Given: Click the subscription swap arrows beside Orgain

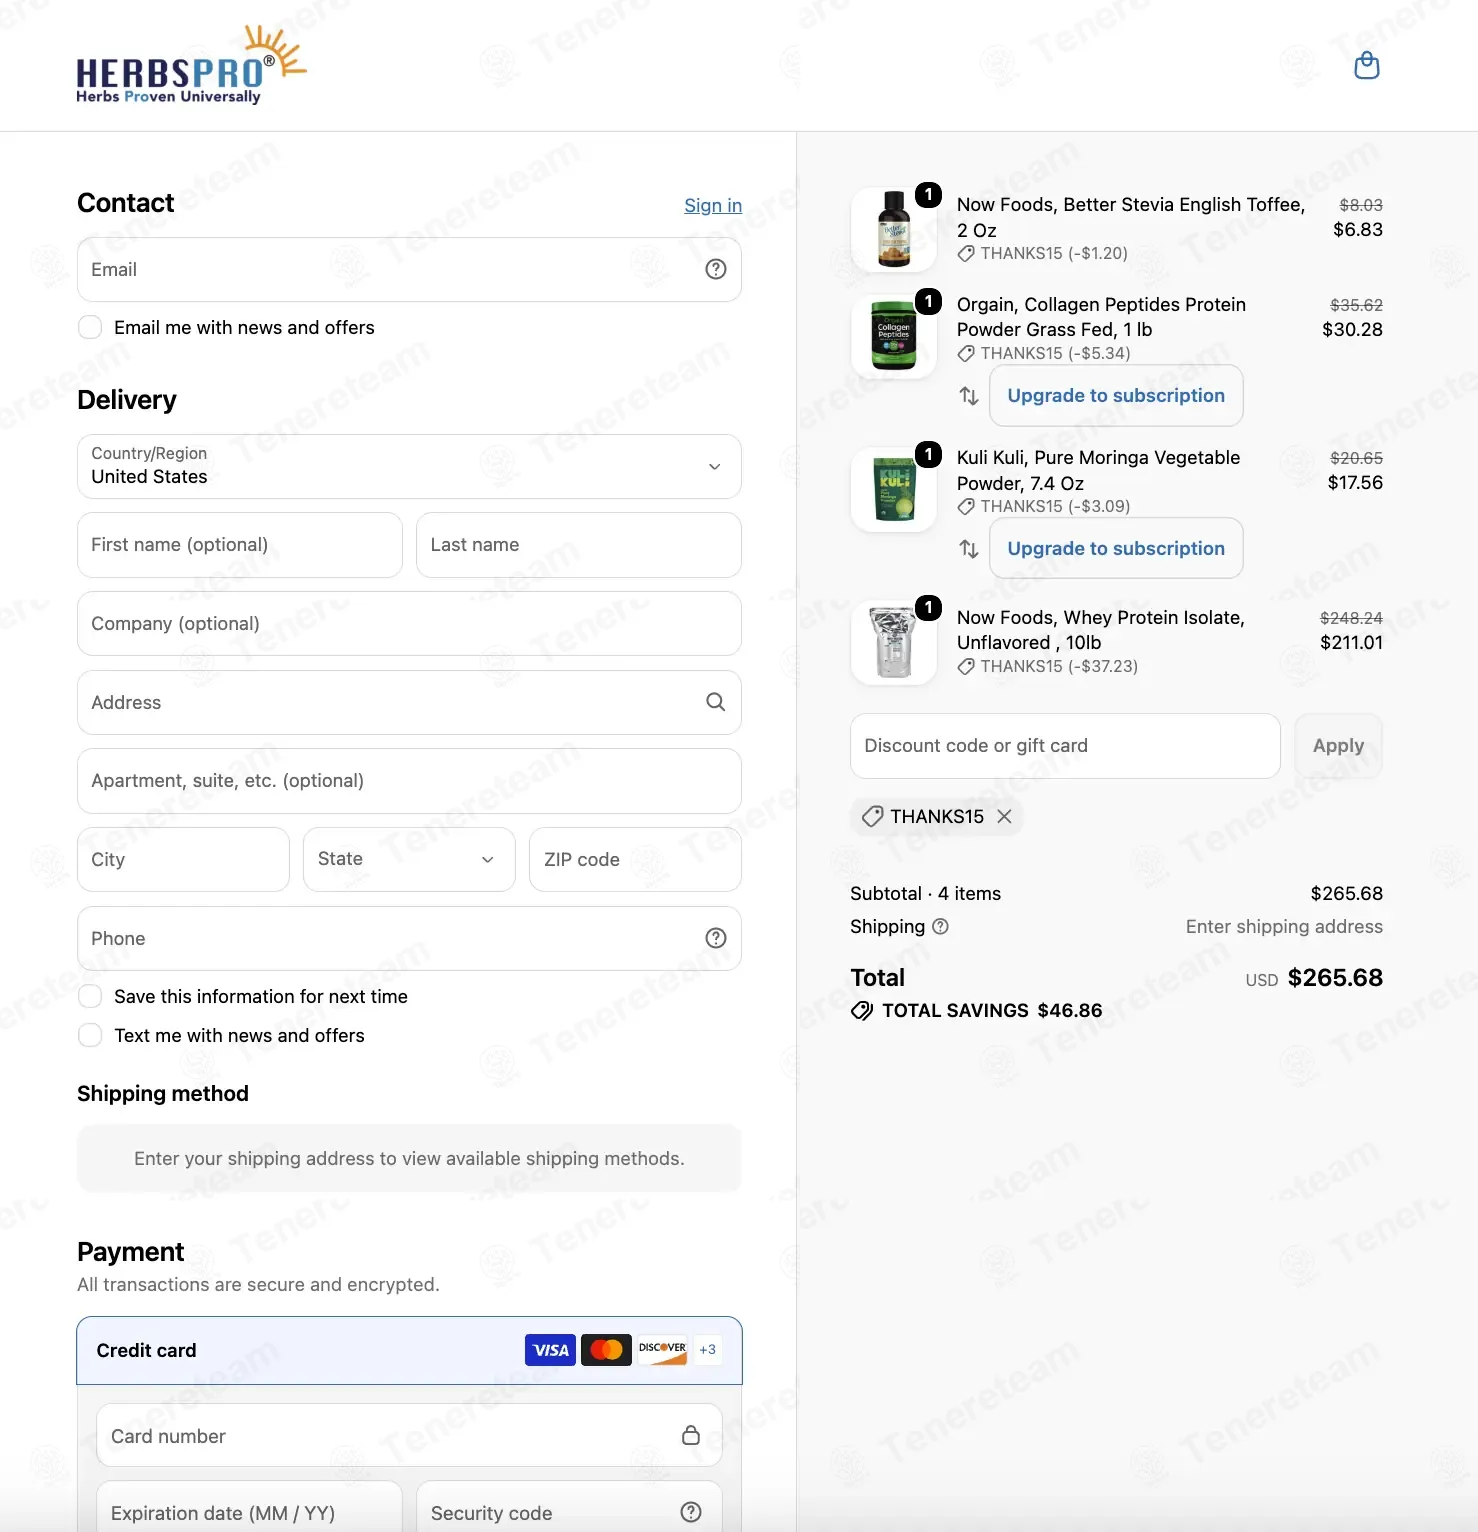Looking at the screenshot, I should tap(968, 395).
